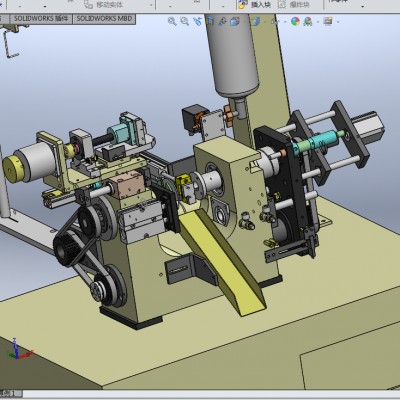Toggle Hide/Show Items in the view toolbar
The height and width of the screenshot is (400, 400).
[275, 22]
